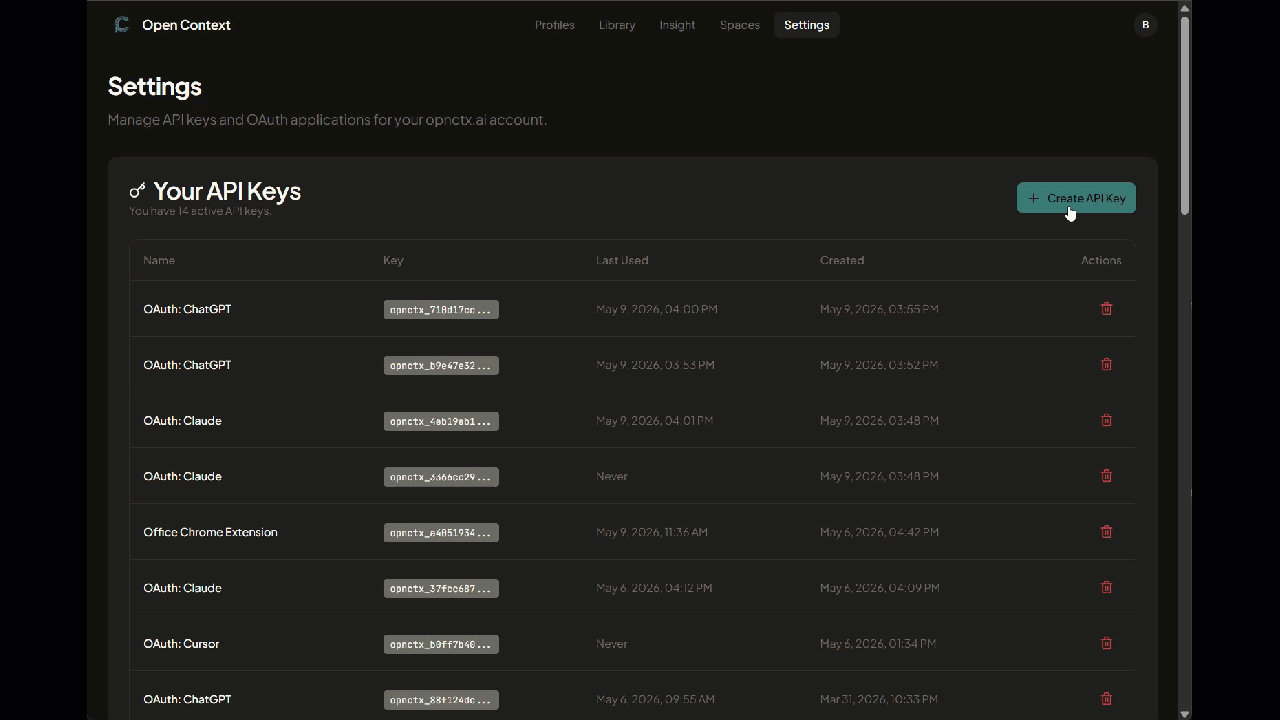Click the Last Used column header

click(x=622, y=260)
